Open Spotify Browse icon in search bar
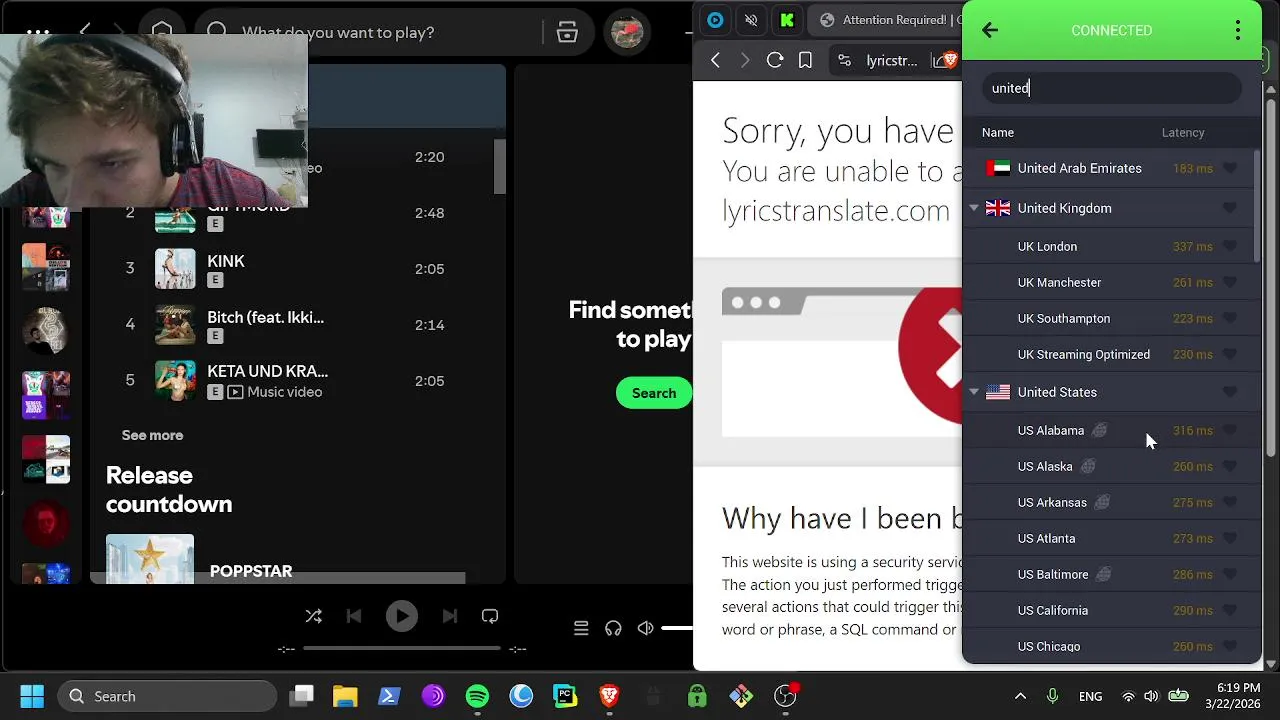1280x720 pixels. tap(567, 32)
